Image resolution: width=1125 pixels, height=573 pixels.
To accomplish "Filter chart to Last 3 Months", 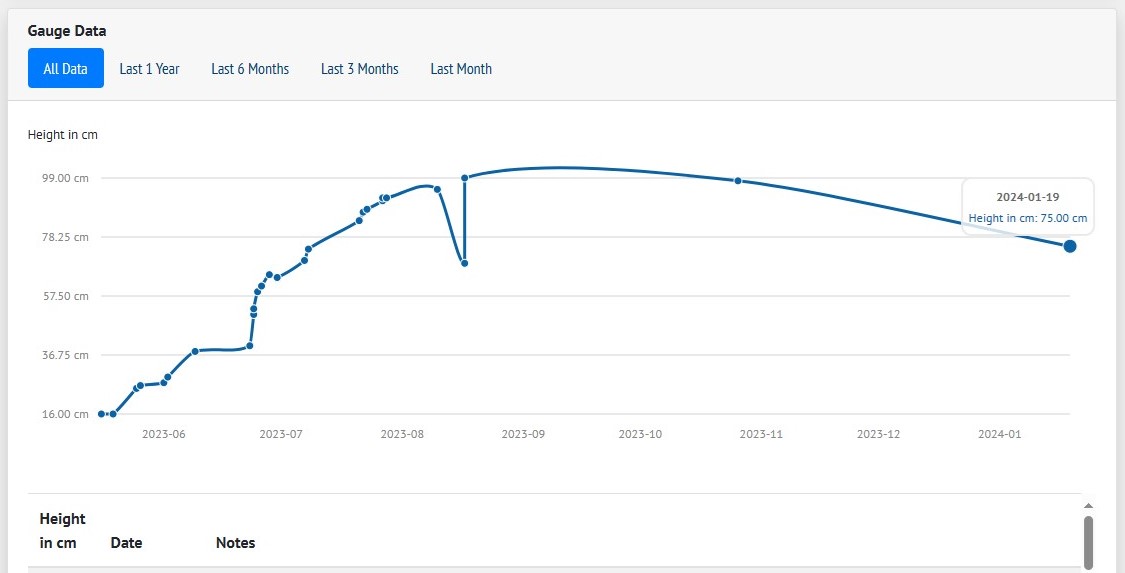I will pos(359,69).
